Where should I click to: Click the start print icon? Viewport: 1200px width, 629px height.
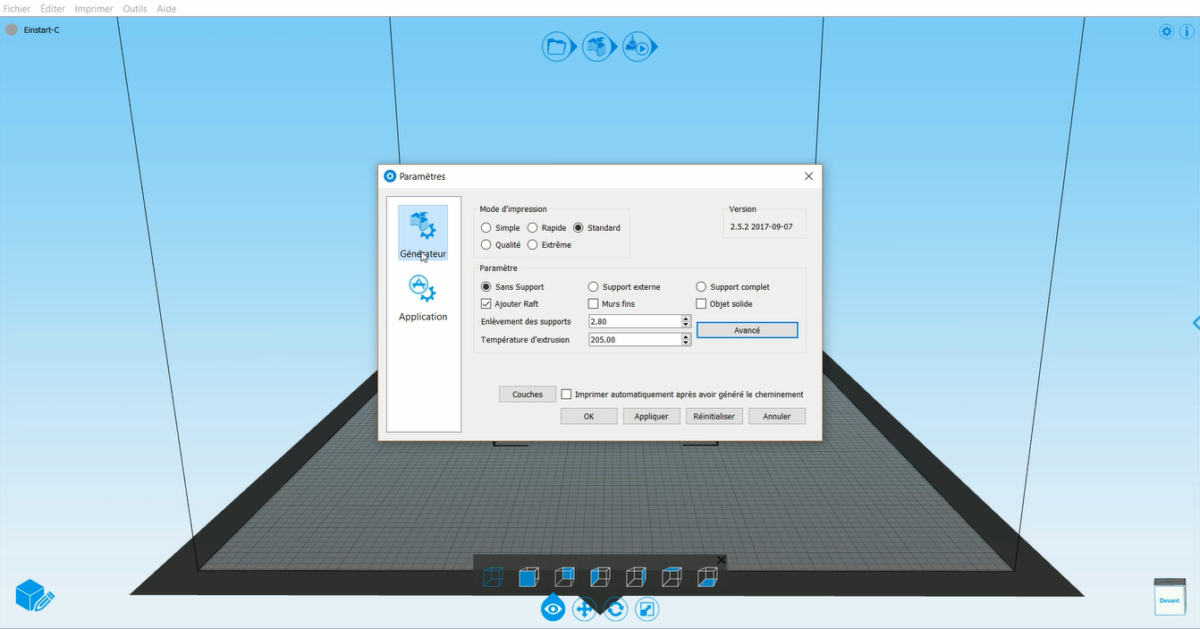637,46
